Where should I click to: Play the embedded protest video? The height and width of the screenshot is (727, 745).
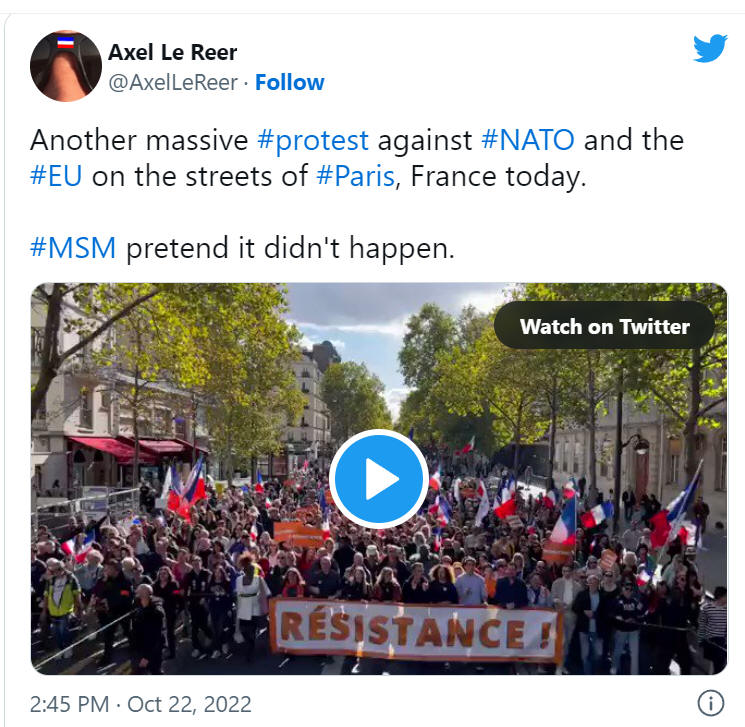pos(379,478)
